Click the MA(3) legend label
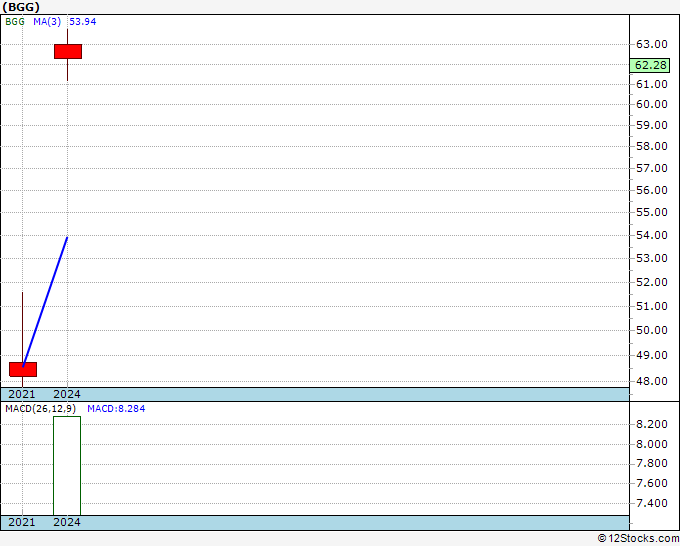 47,22
